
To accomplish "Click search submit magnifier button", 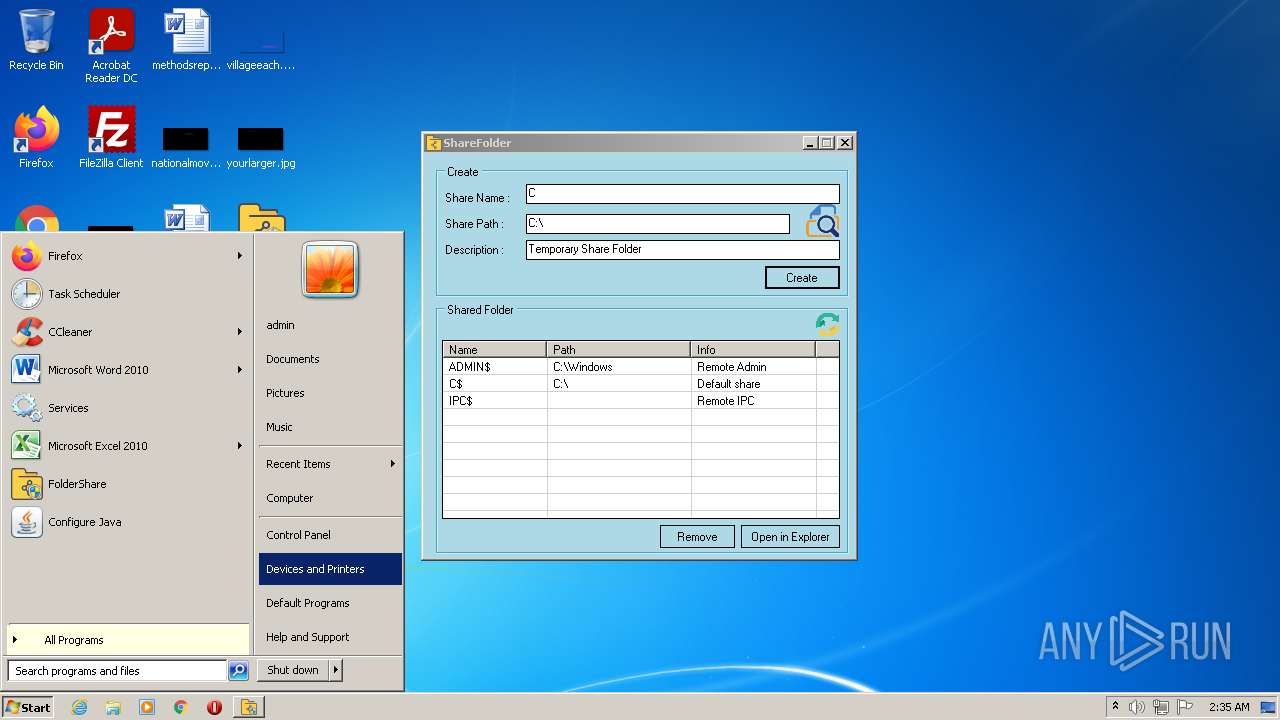I will point(238,671).
